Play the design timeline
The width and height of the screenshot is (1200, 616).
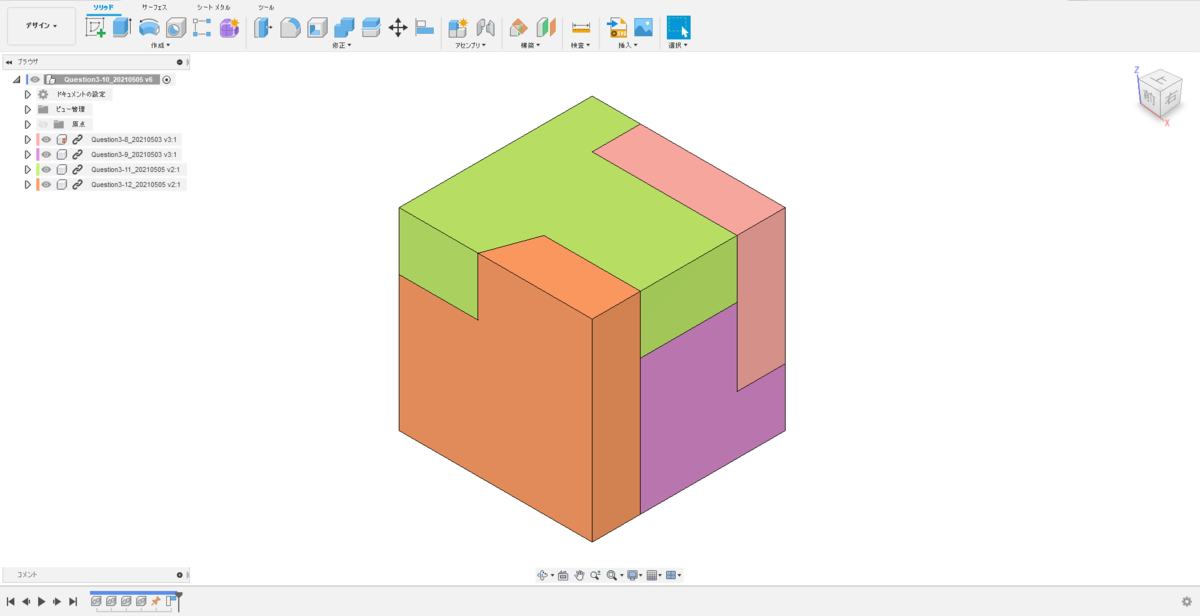tap(41, 602)
